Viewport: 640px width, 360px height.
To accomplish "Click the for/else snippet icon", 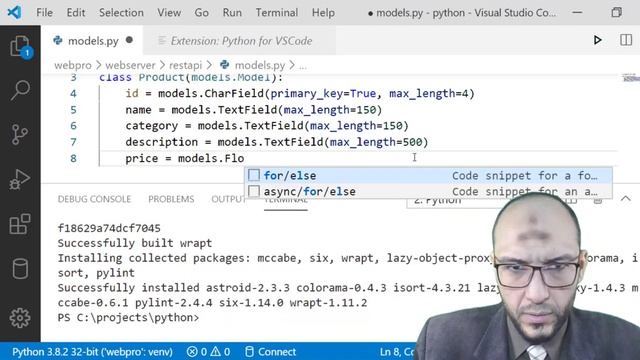I will click(254, 175).
